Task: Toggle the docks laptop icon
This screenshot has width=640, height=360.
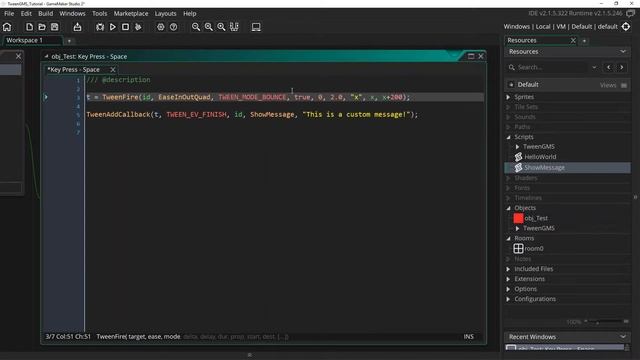Action: point(256,27)
